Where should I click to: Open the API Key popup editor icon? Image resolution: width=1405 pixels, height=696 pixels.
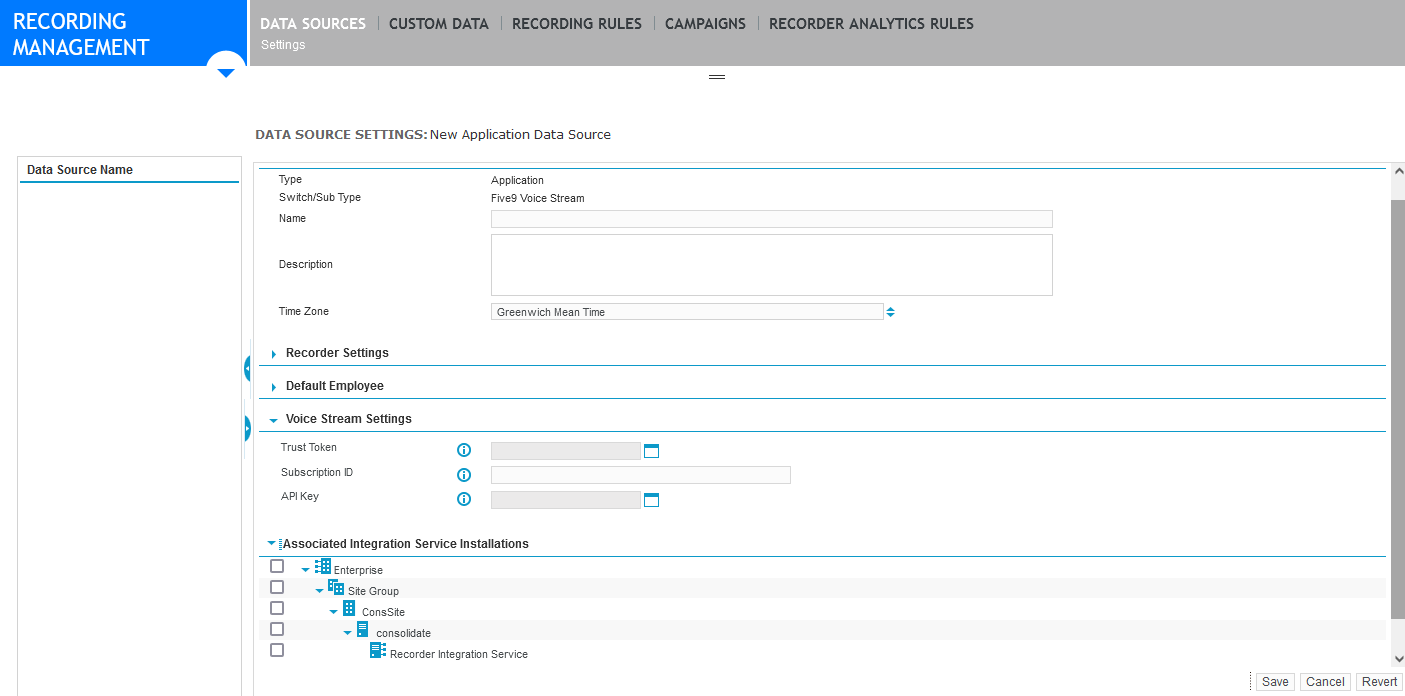point(652,499)
